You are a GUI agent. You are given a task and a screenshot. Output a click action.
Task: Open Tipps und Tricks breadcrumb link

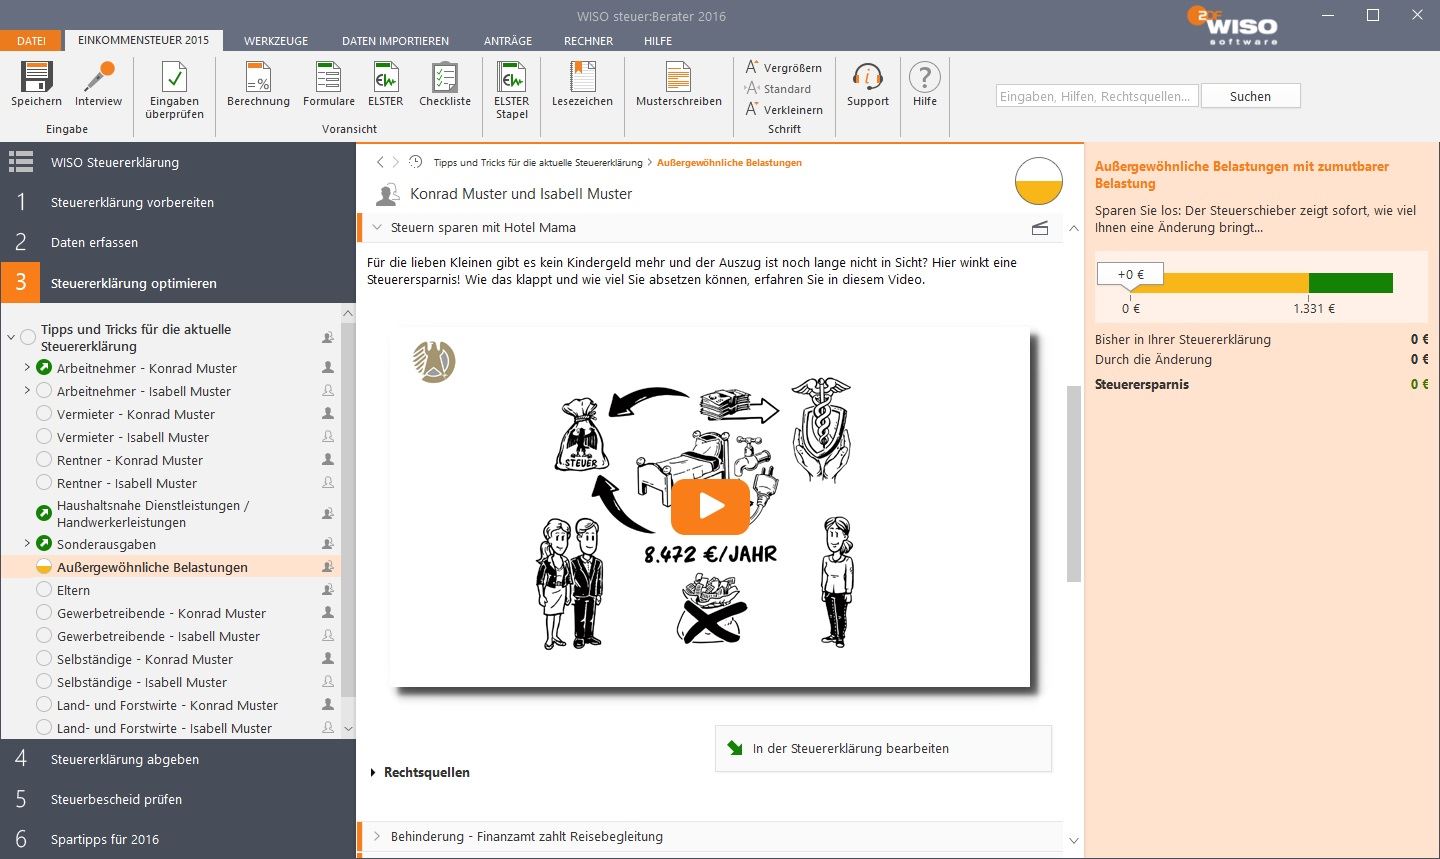tap(538, 162)
